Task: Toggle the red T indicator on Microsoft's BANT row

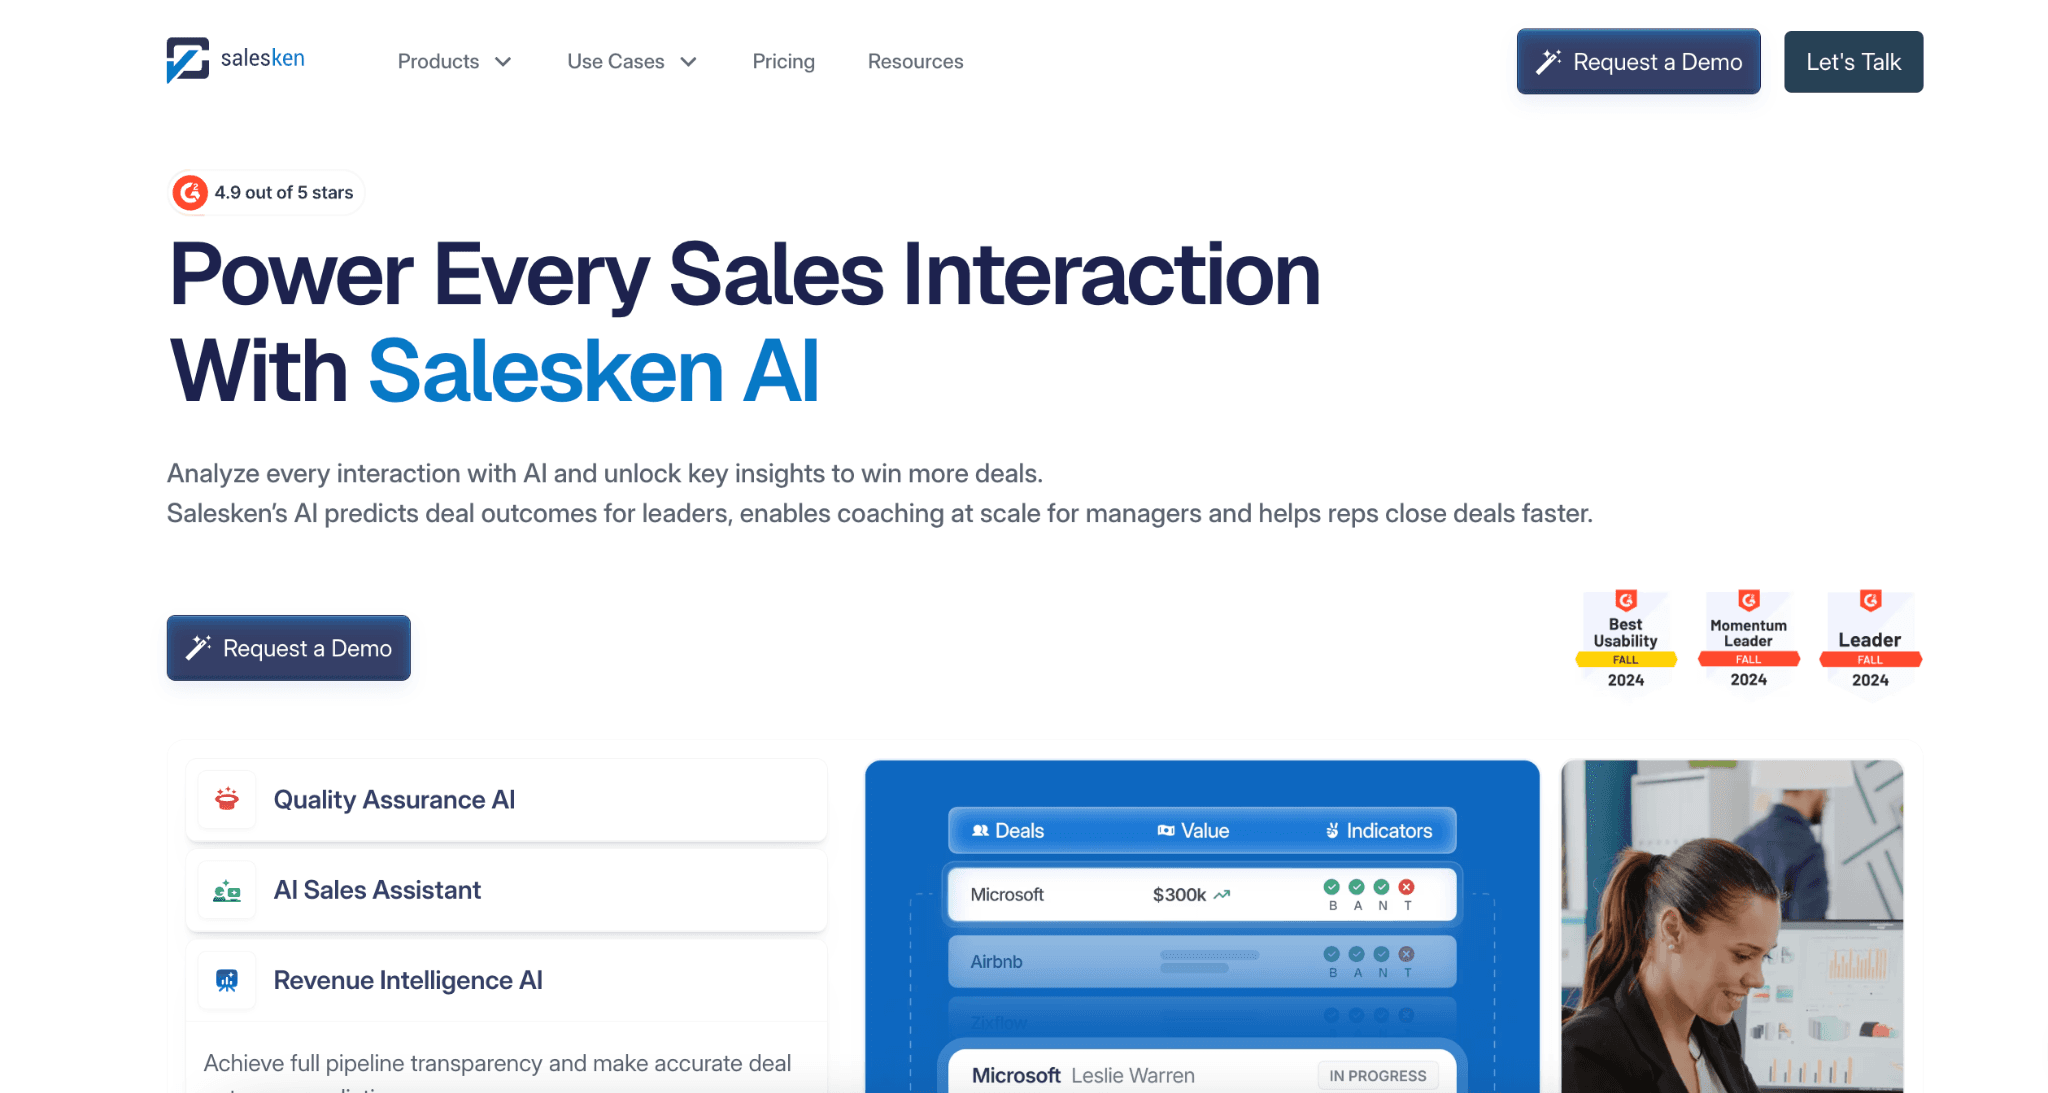Action: click(x=1407, y=886)
